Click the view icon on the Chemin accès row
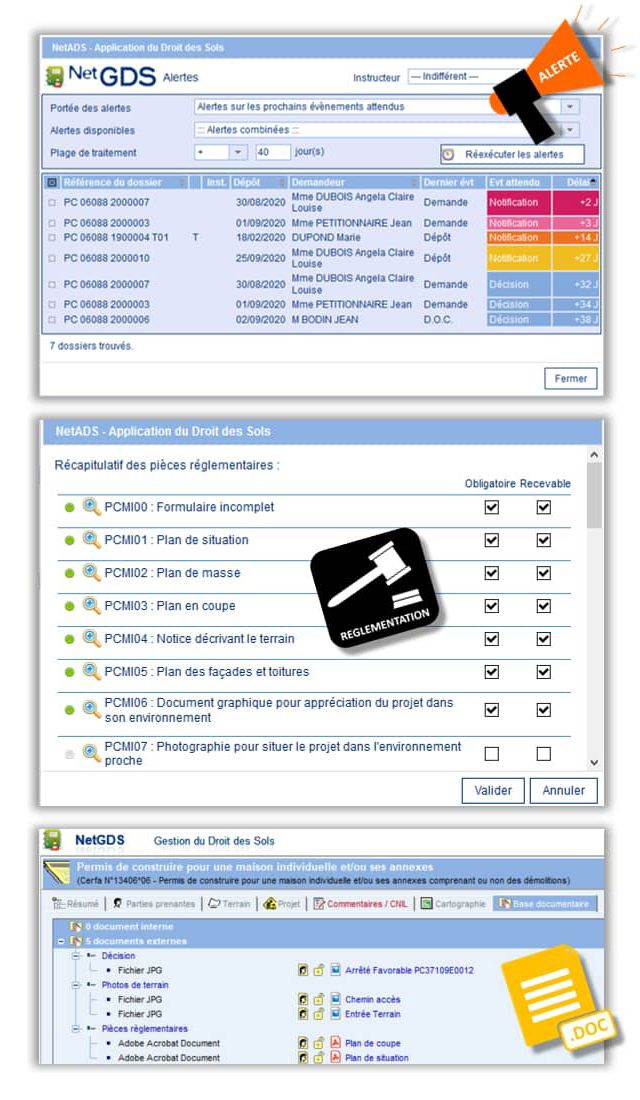 (303, 999)
